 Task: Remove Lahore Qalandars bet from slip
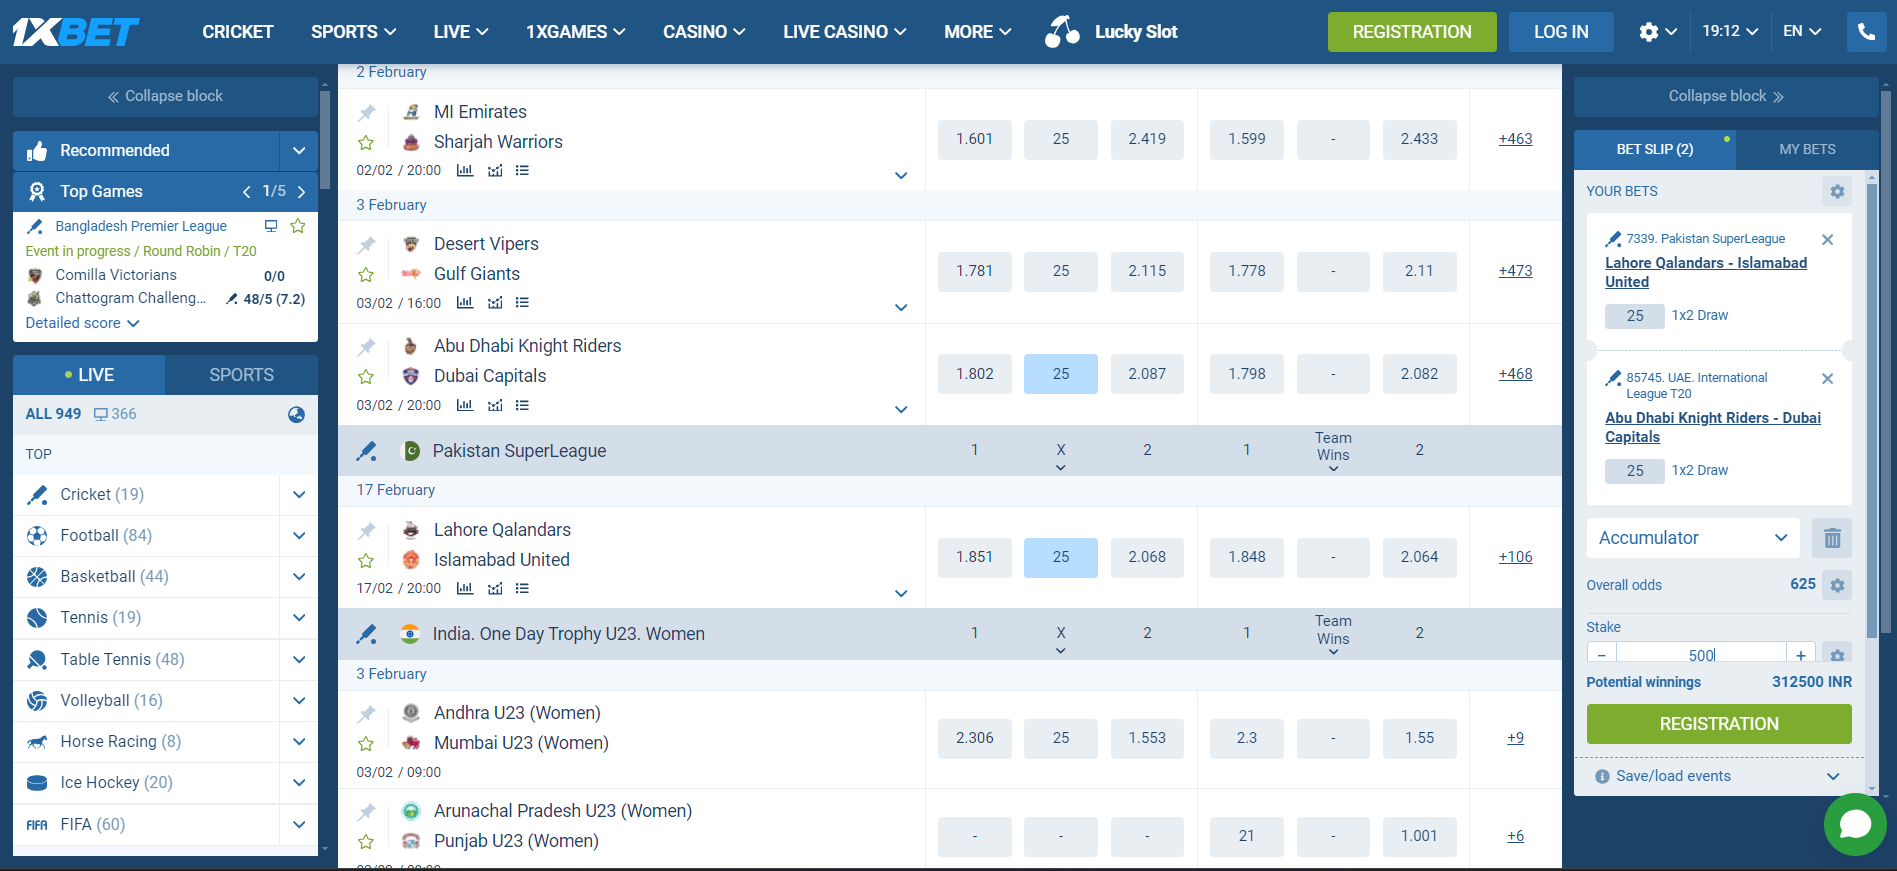tap(1827, 240)
